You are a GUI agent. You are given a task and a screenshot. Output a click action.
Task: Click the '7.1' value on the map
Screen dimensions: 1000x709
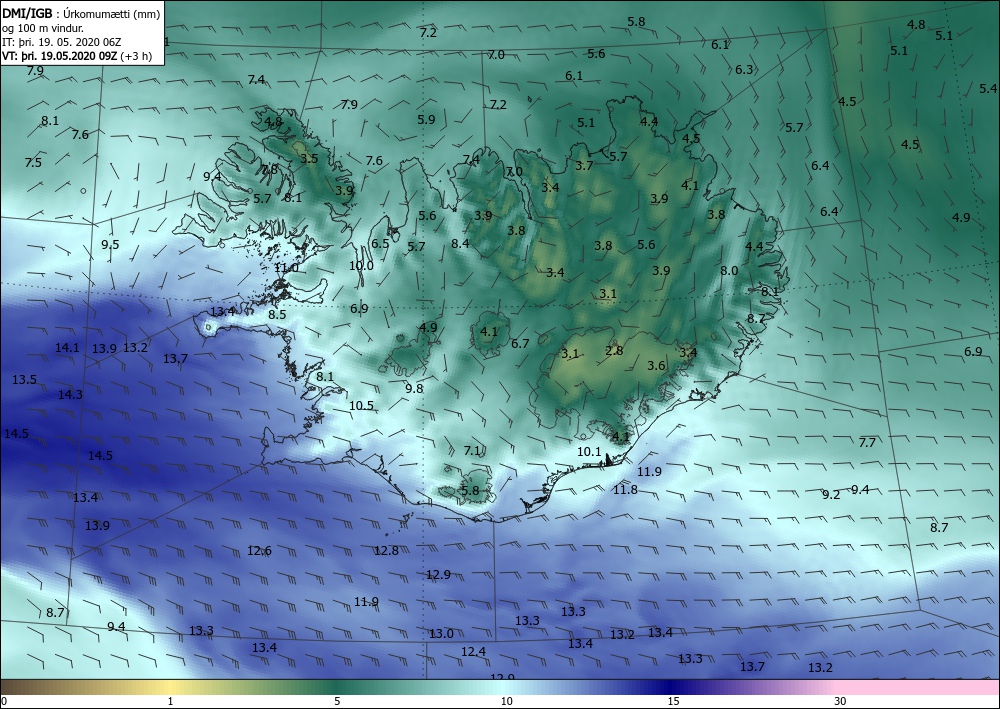click(472, 451)
